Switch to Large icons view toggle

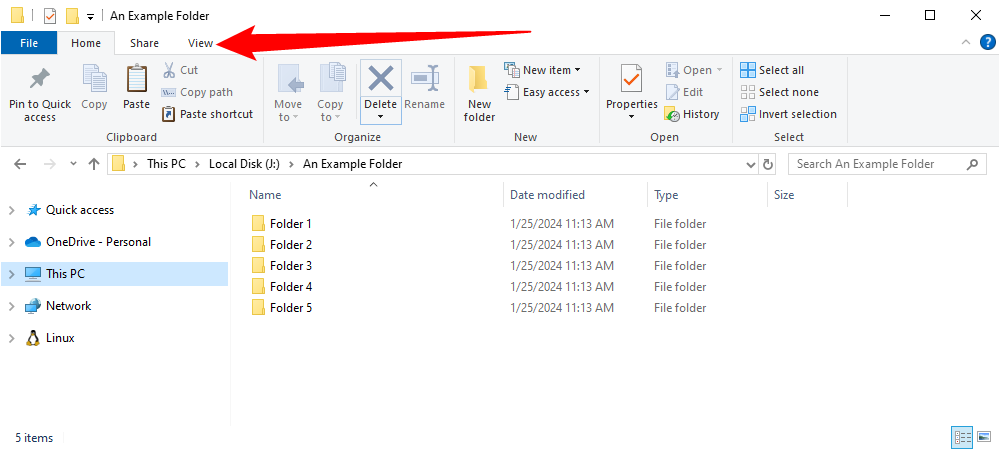[x=984, y=437]
